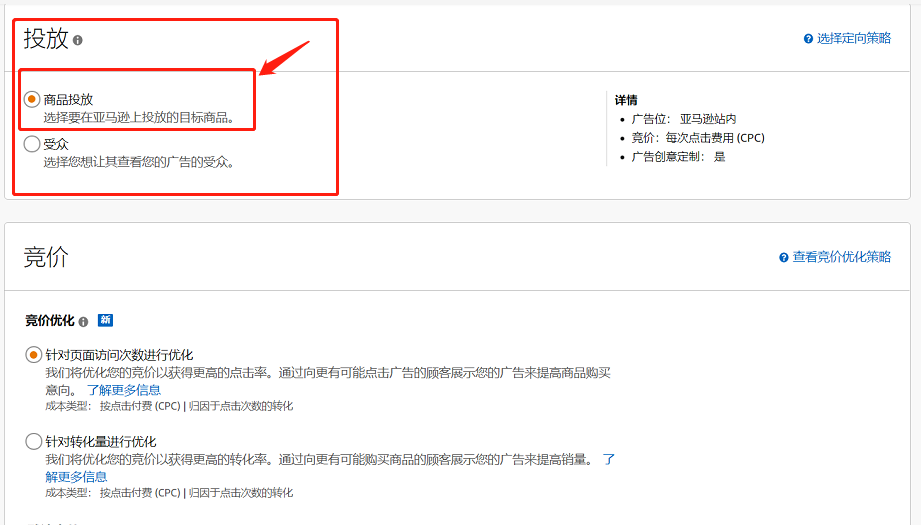Open 了解更多信息 under page-visit optimization

124,390
